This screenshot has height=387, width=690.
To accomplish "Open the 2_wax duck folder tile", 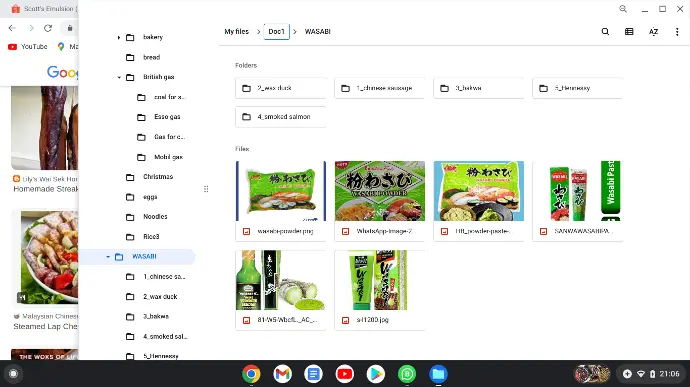I will [x=281, y=88].
